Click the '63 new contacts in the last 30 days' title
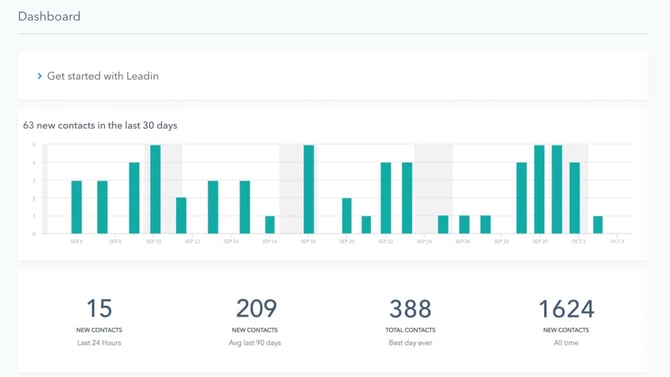This screenshot has height=377, width=670. (100, 125)
